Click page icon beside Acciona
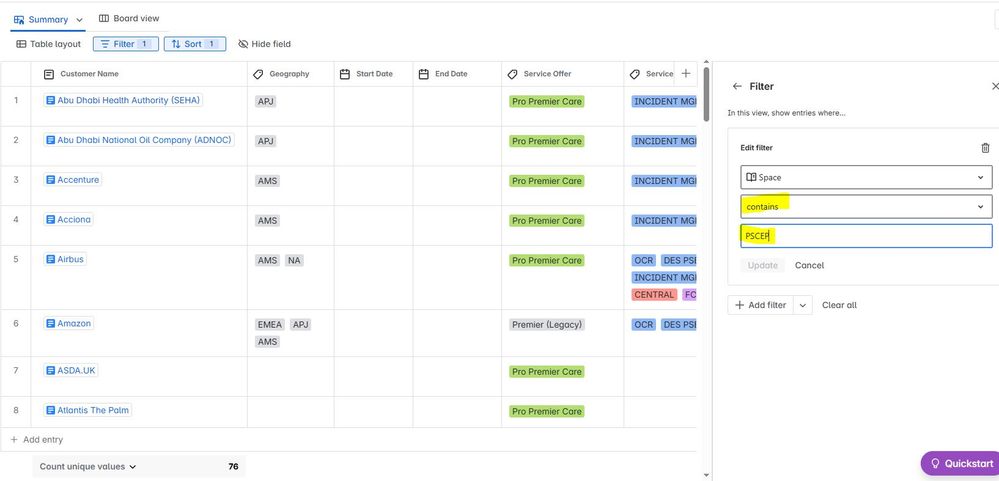The image size is (999, 481). (51, 220)
